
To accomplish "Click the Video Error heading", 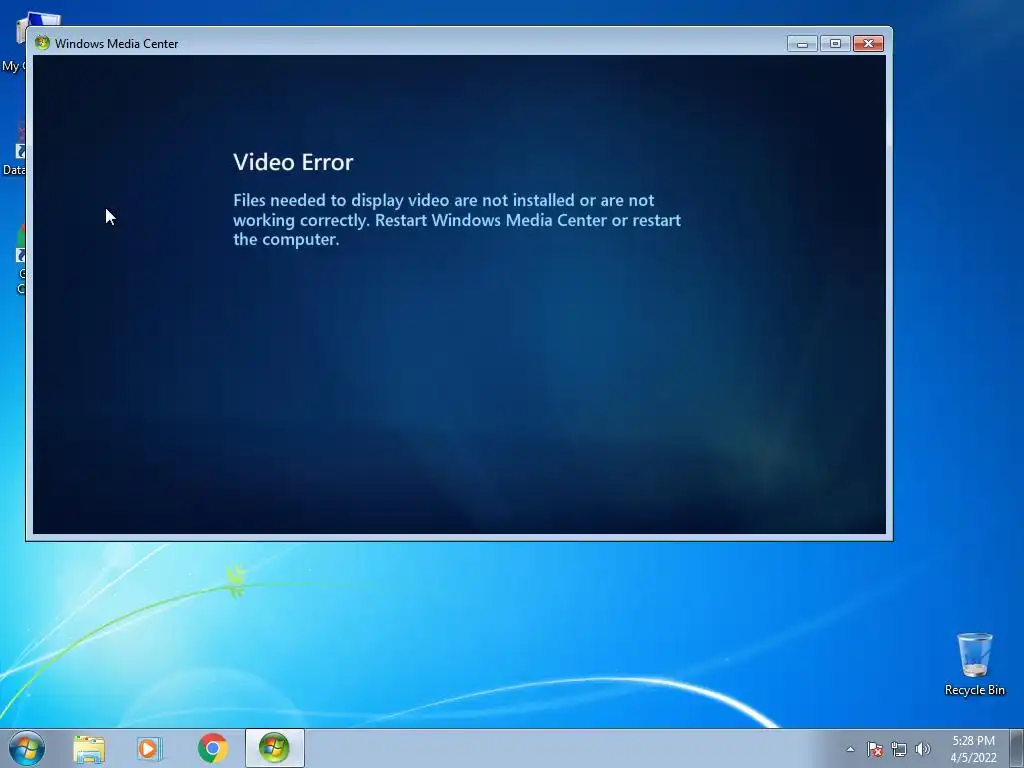I will tap(293, 162).
